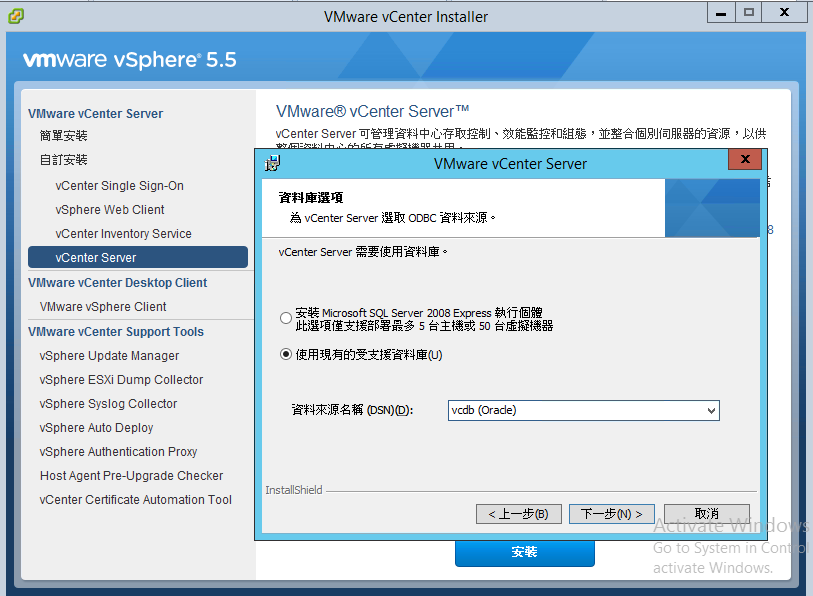
Task: Select 自訂安裝 custom install in sidebar
Action: (x=63, y=160)
